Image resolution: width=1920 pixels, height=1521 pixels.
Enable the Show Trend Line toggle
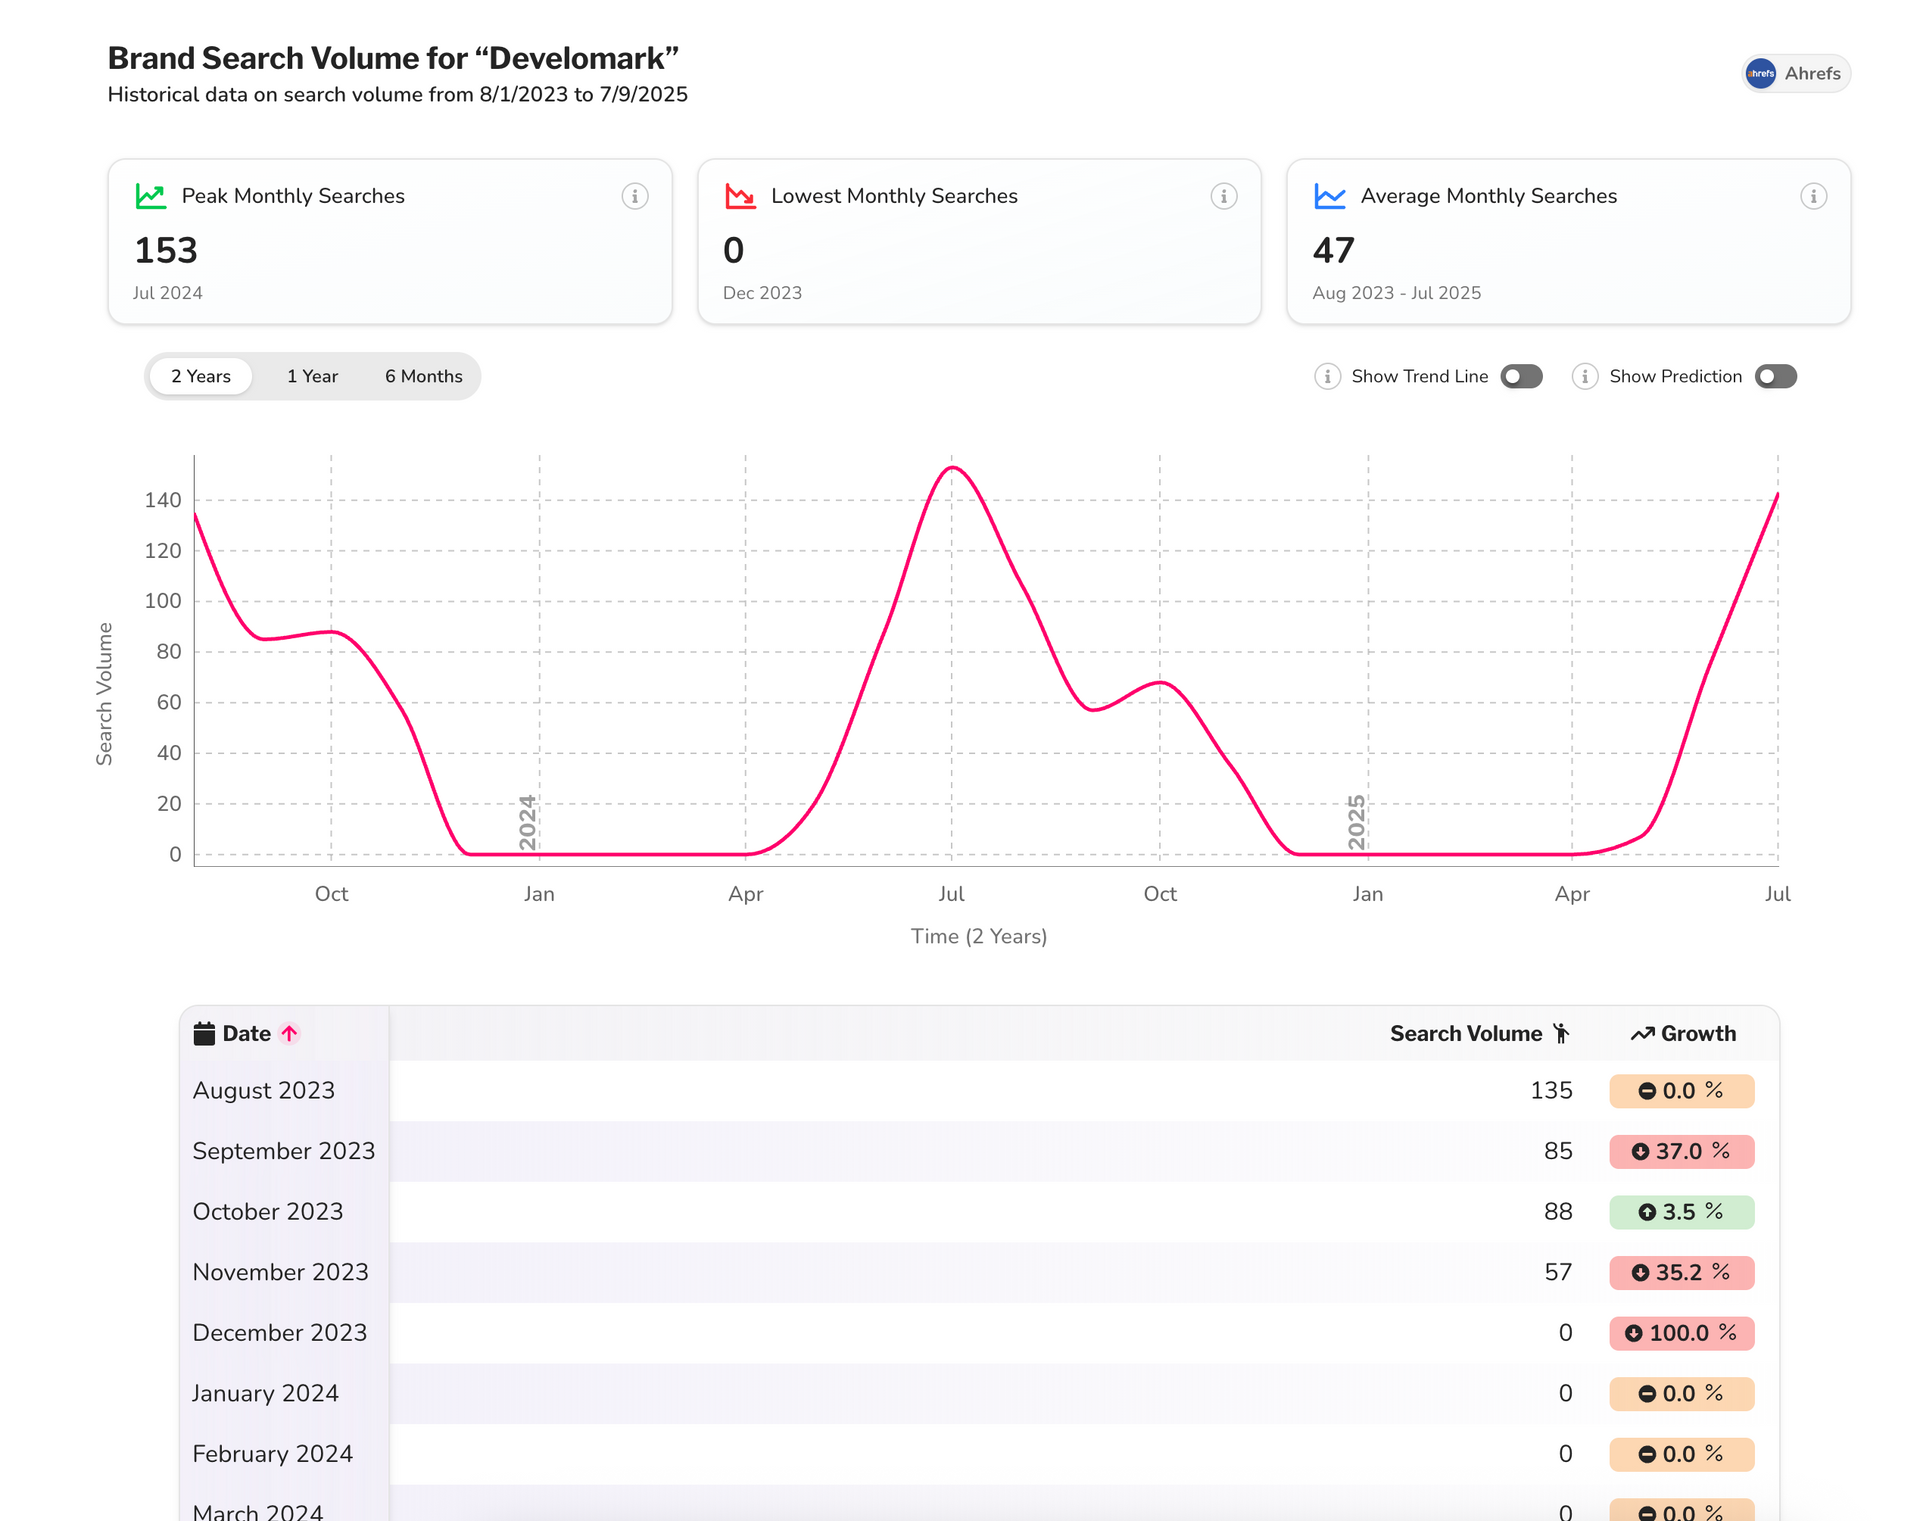click(1521, 376)
